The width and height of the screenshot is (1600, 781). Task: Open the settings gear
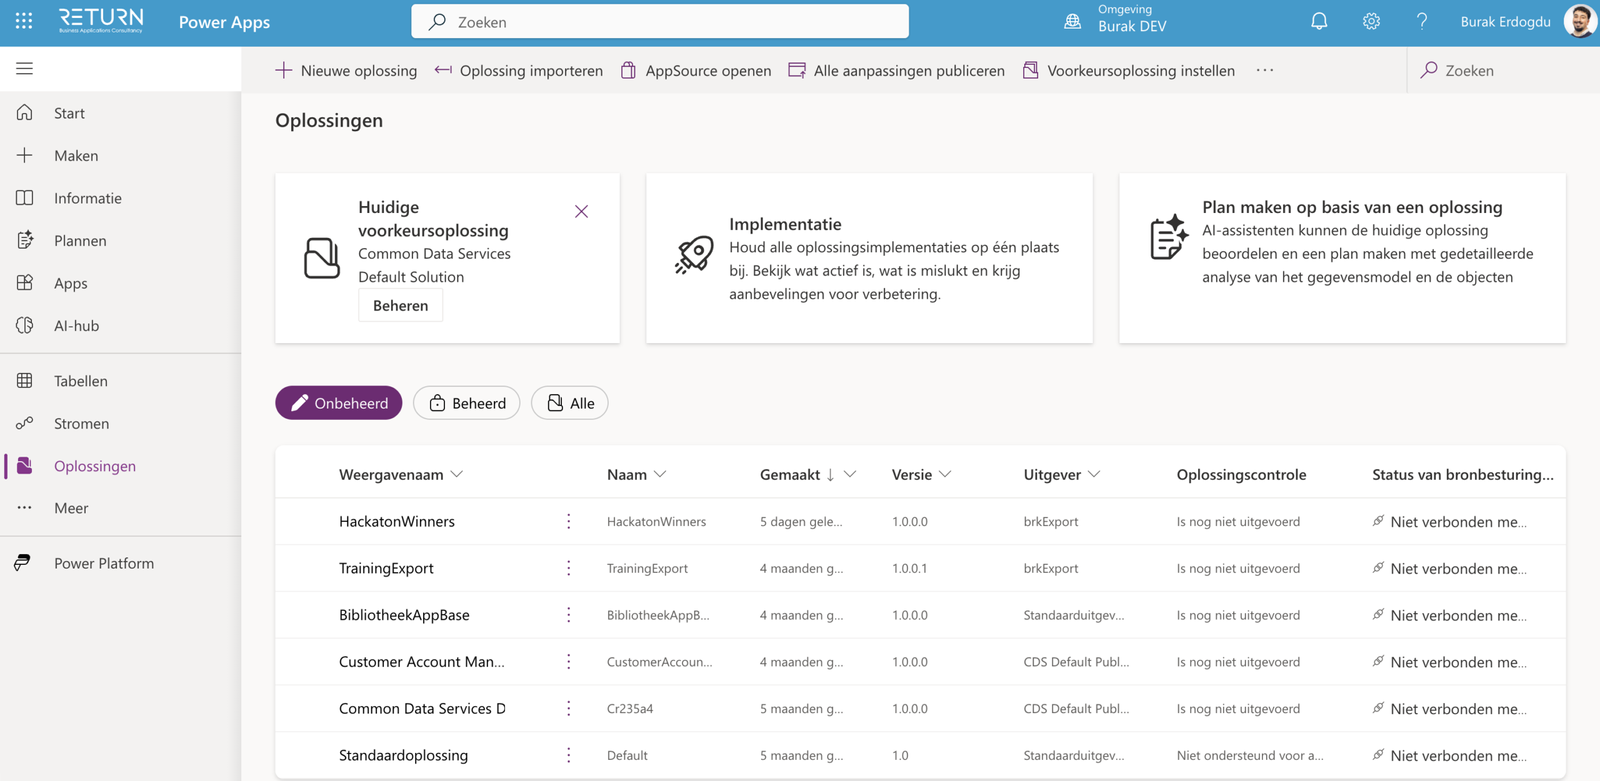[1371, 21]
